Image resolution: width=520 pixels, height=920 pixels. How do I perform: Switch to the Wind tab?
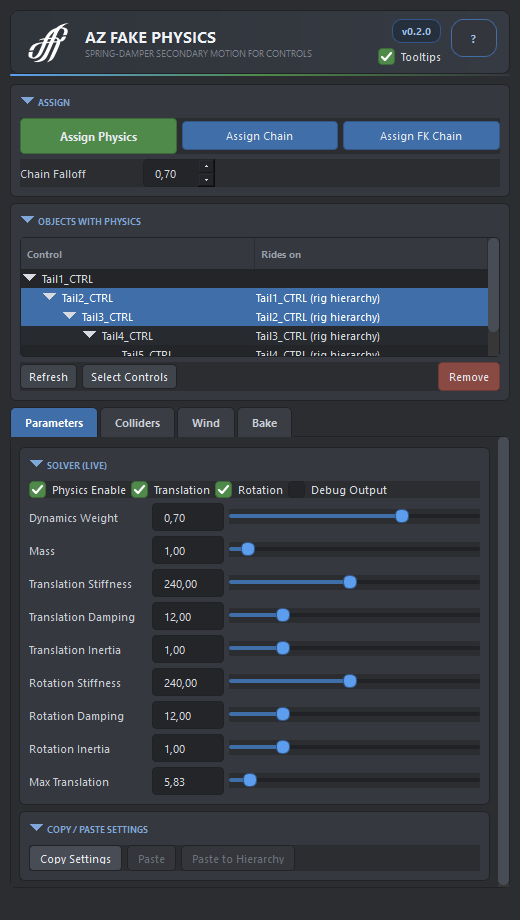pyautogui.click(x=206, y=423)
